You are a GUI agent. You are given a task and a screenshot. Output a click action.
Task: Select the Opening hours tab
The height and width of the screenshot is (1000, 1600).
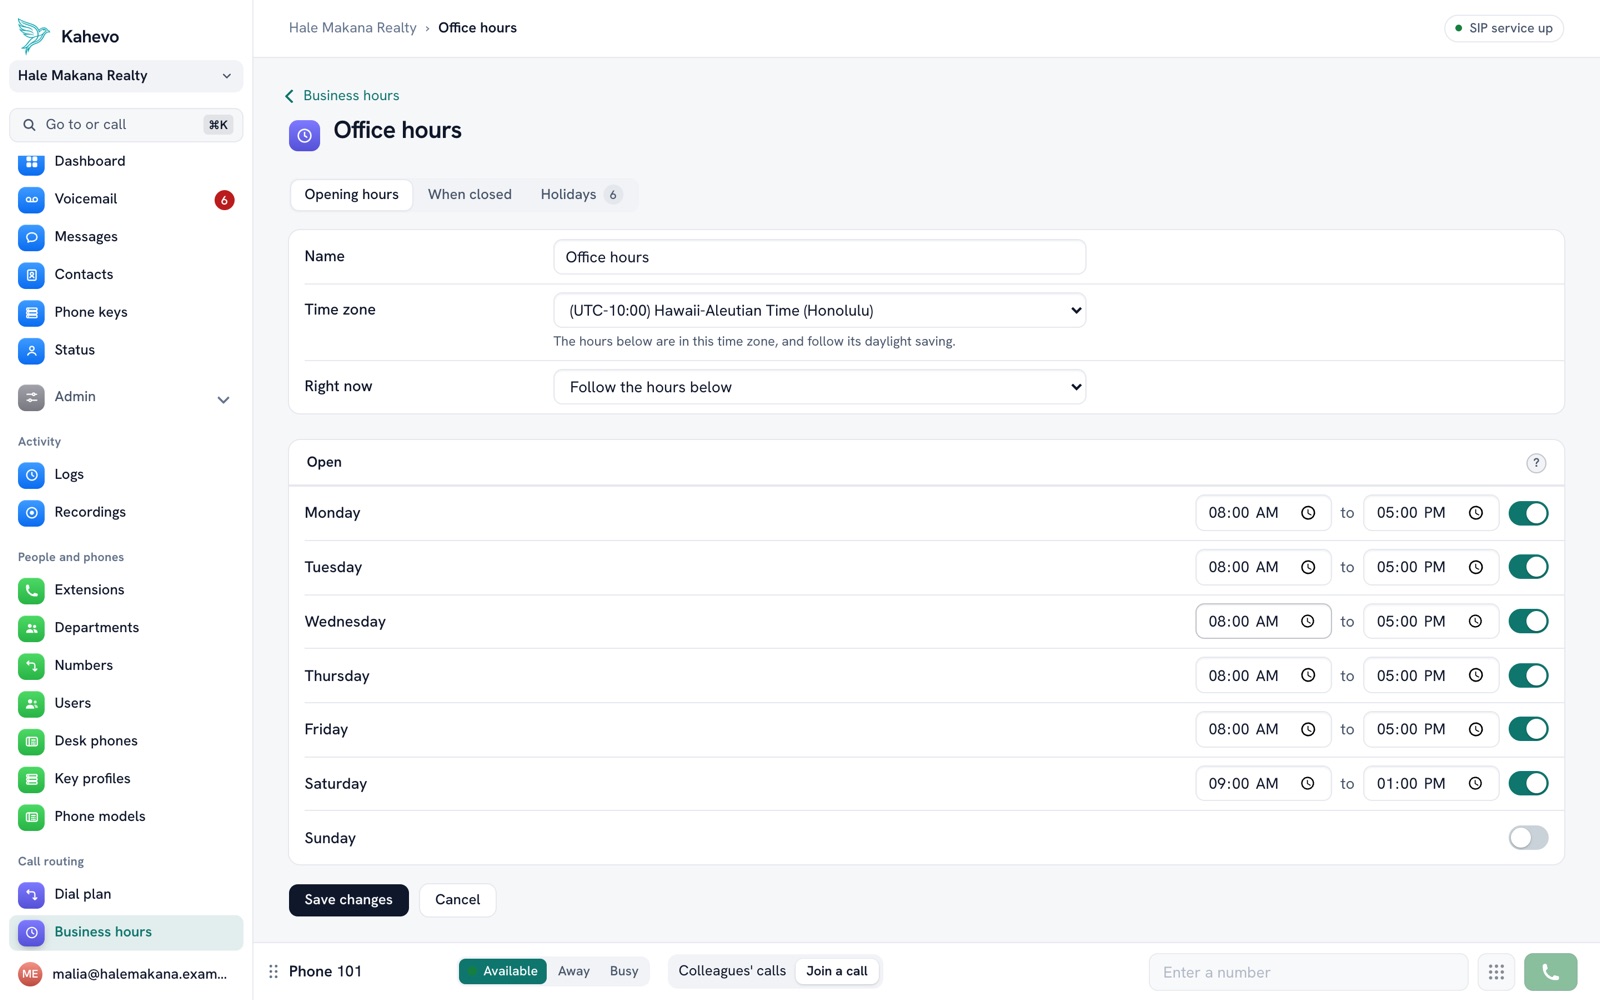[x=351, y=195]
